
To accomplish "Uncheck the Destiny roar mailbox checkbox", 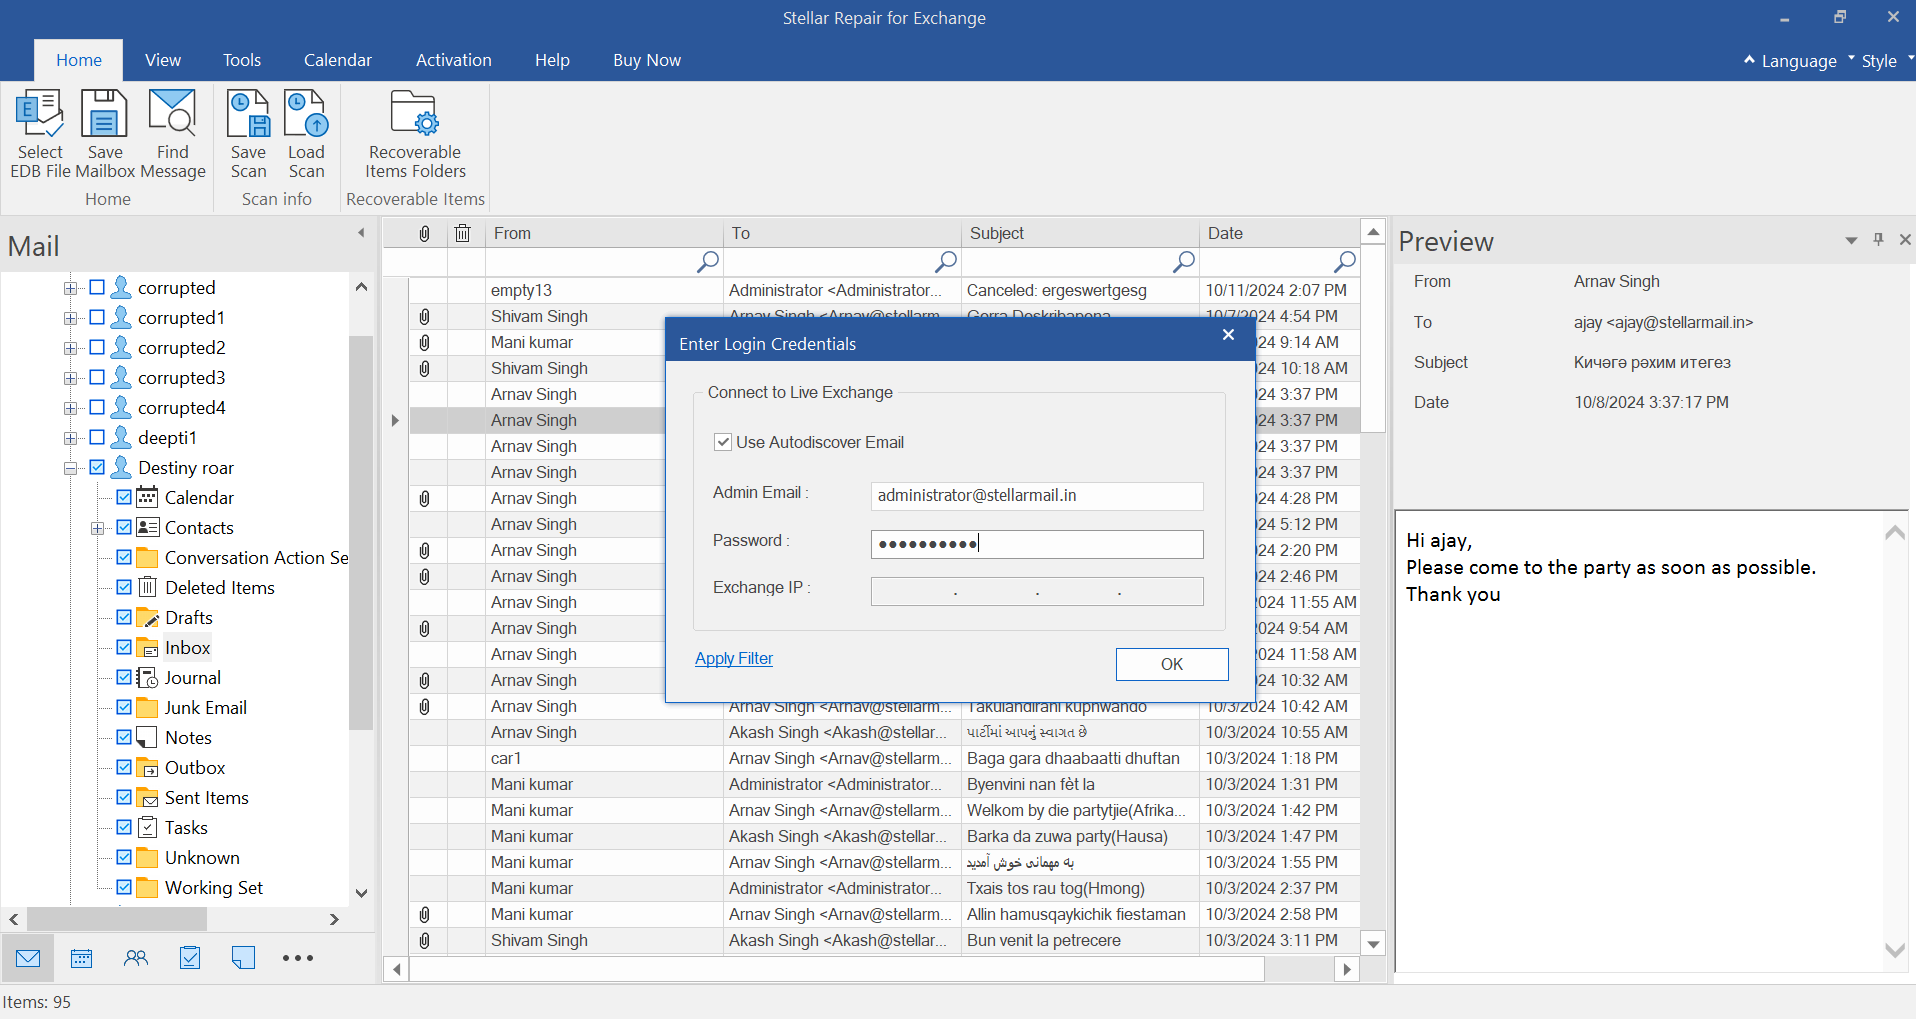I will (97, 467).
